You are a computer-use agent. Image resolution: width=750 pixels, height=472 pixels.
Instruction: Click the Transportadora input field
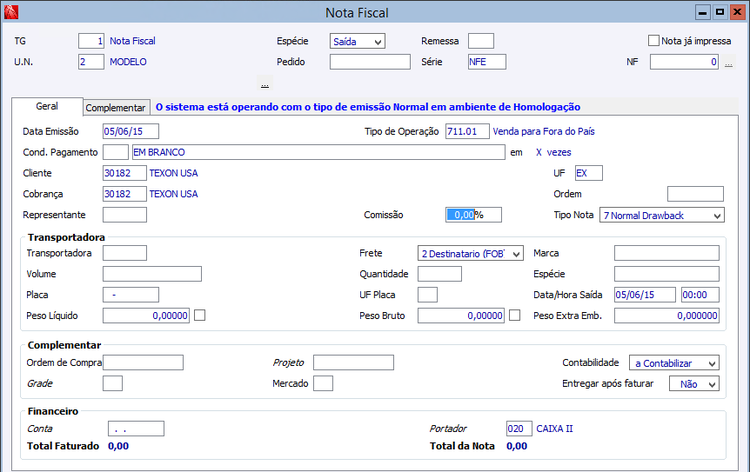(124, 254)
